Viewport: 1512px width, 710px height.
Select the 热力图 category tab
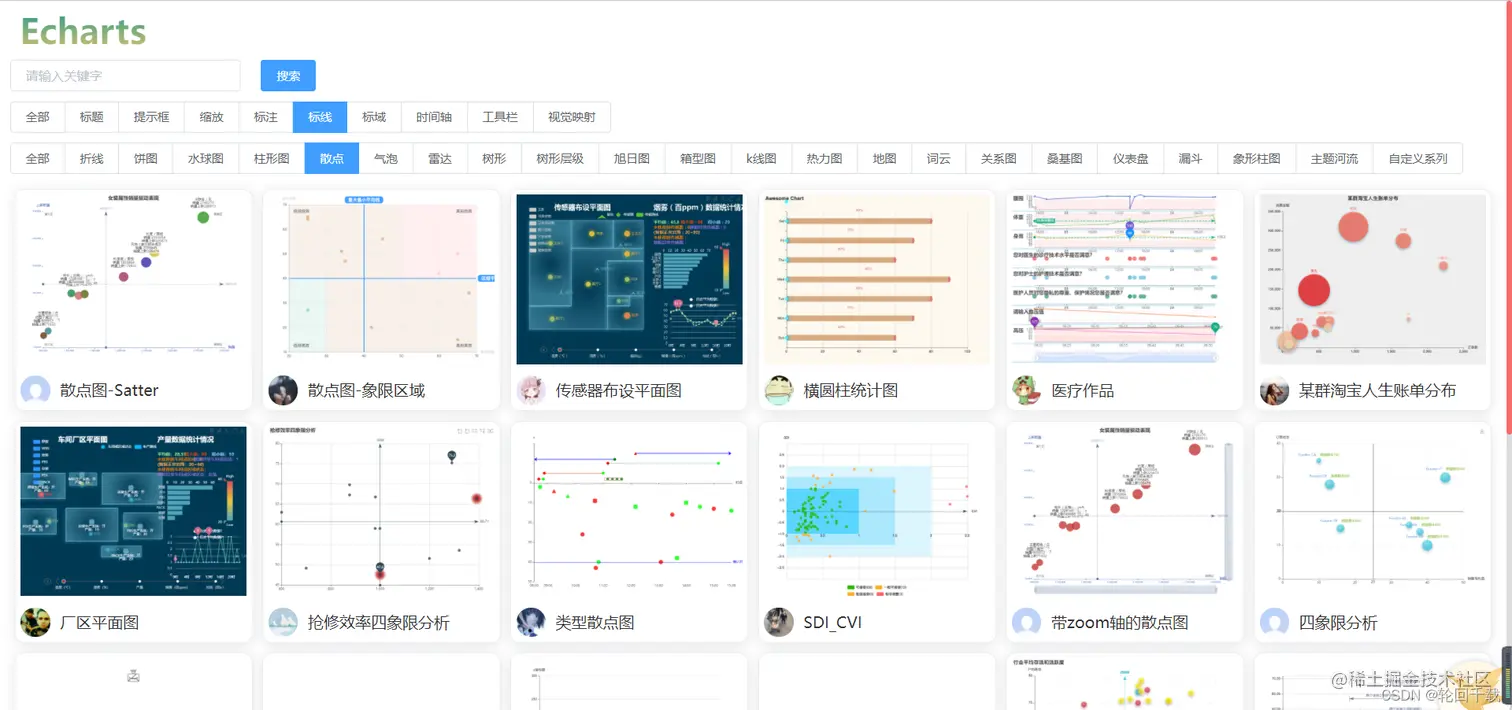(x=824, y=158)
